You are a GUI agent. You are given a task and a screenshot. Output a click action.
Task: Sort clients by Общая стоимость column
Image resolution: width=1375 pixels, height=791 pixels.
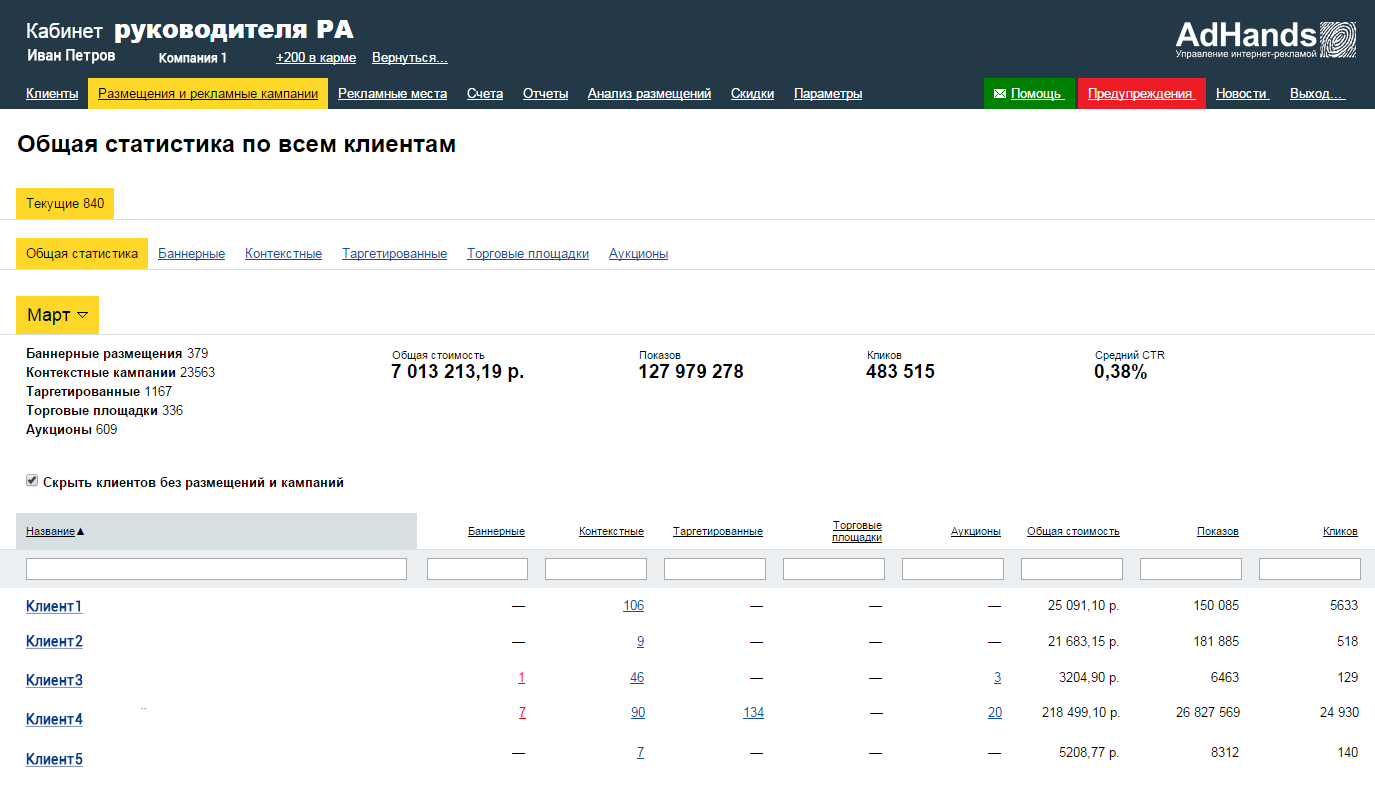point(1073,531)
